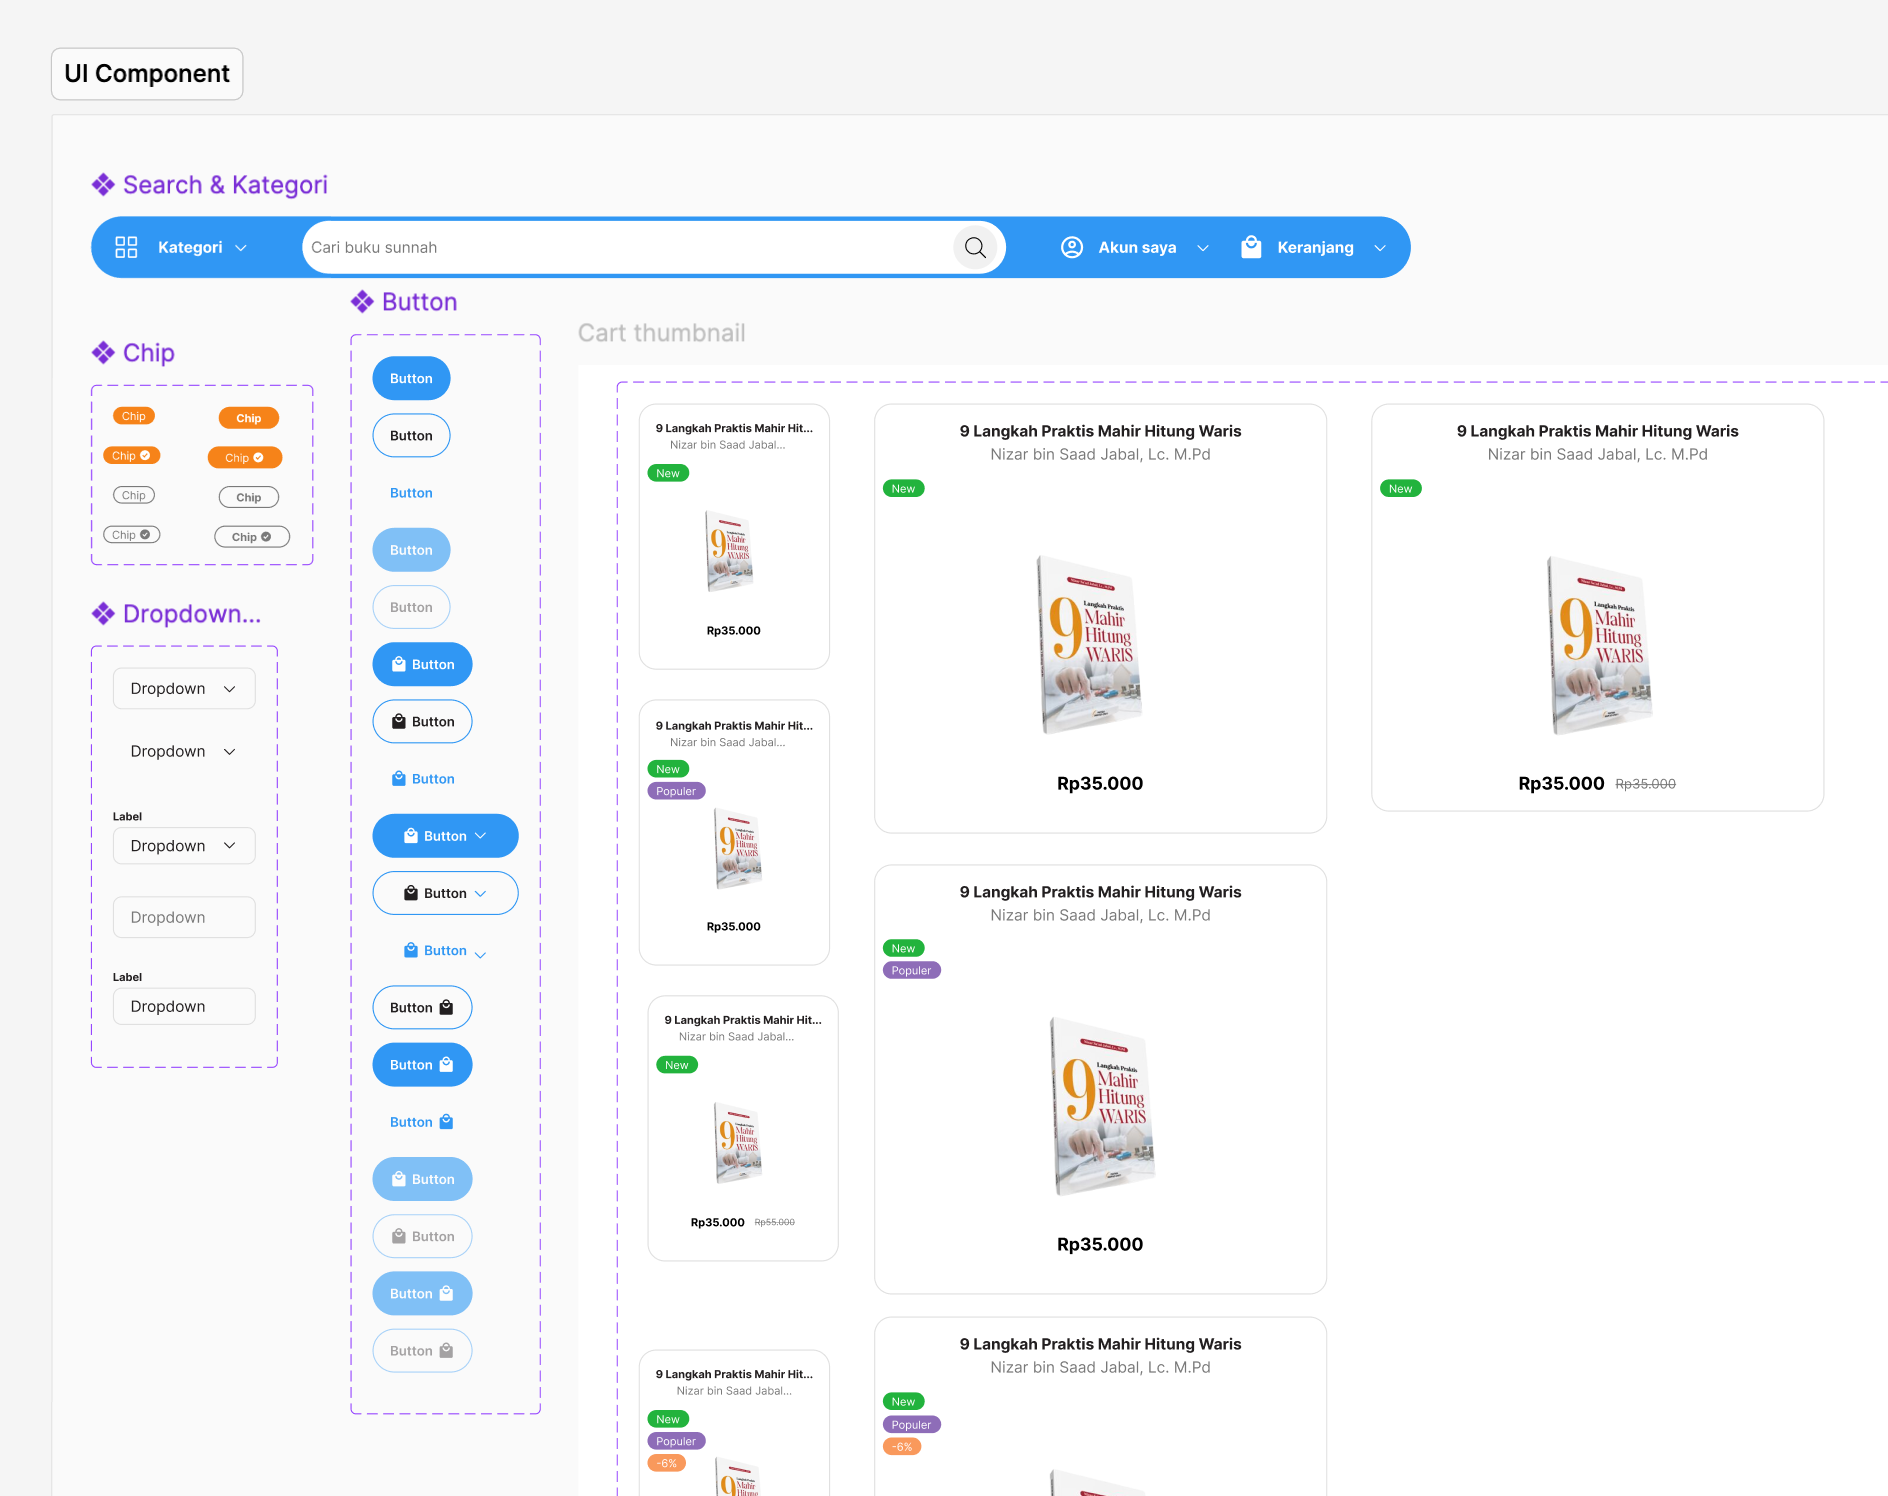
Task: Click the grid icon beside Kategori
Action: (126, 247)
